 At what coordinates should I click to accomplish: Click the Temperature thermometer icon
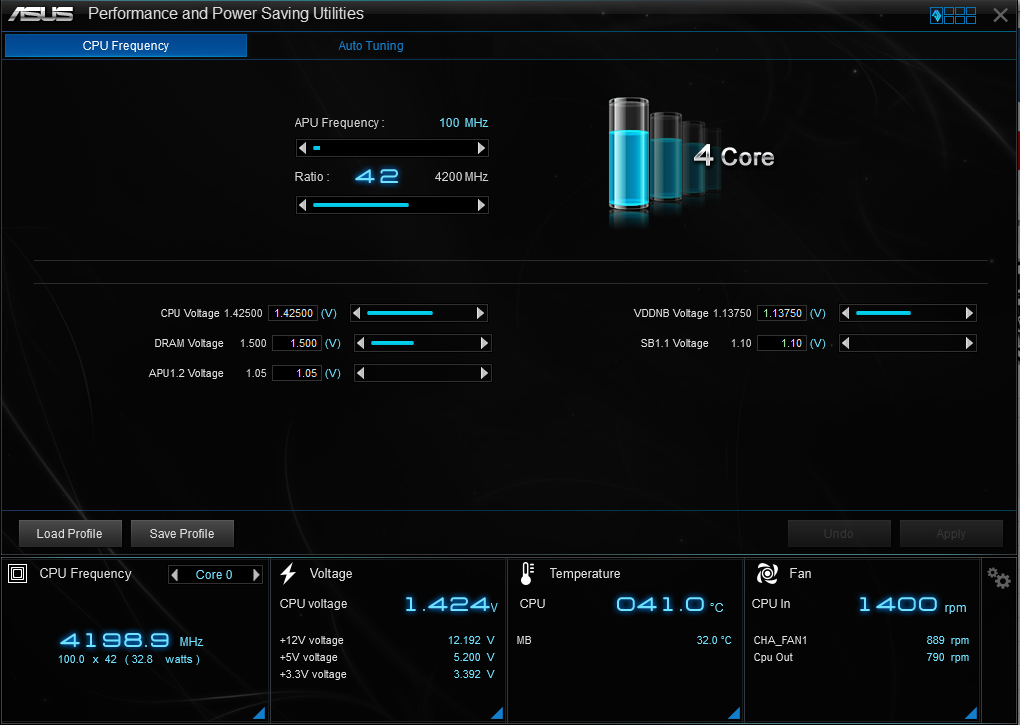(527, 573)
